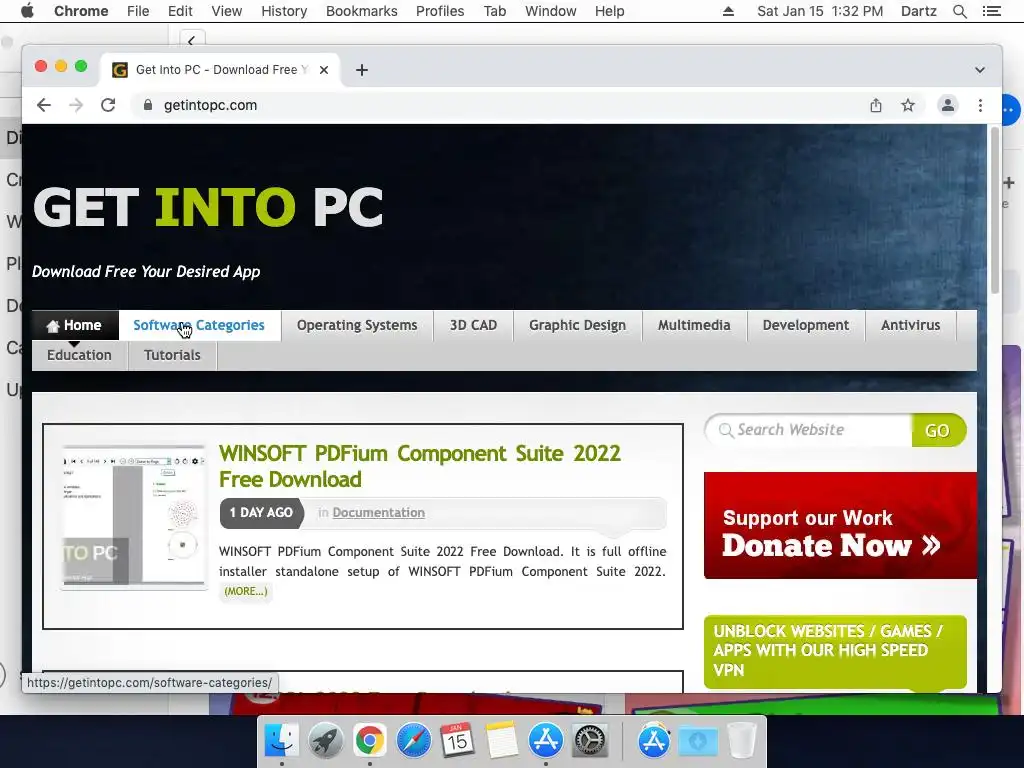Open Finder from the Dock
Screen dimensions: 1024x768
(281, 740)
